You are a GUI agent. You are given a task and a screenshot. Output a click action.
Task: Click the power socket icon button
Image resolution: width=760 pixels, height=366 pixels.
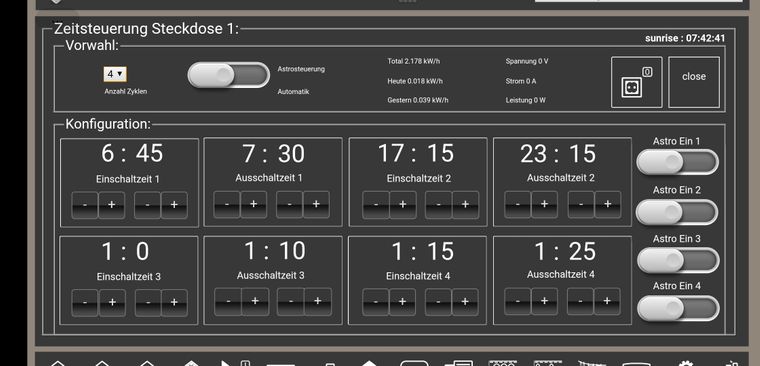pyautogui.click(x=636, y=82)
